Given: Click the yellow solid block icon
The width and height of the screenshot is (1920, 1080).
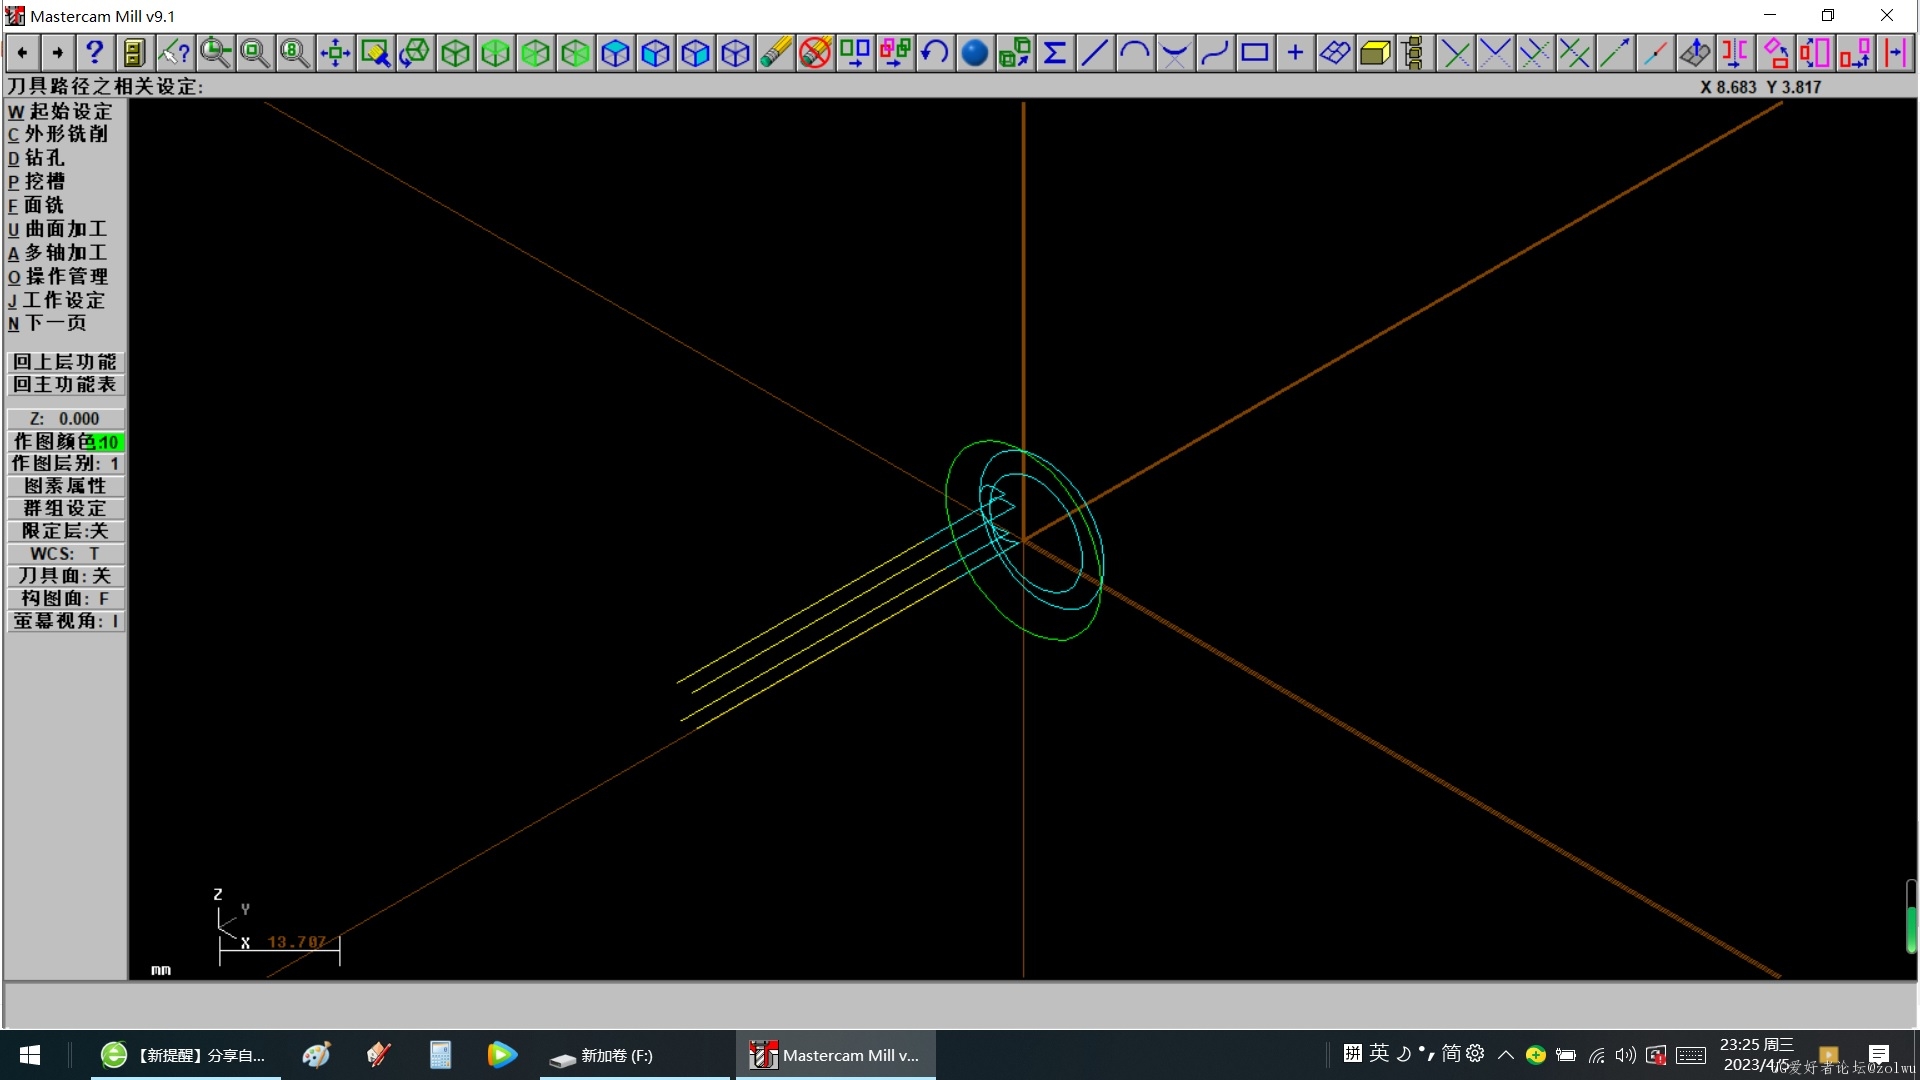Looking at the screenshot, I should coord(1375,52).
